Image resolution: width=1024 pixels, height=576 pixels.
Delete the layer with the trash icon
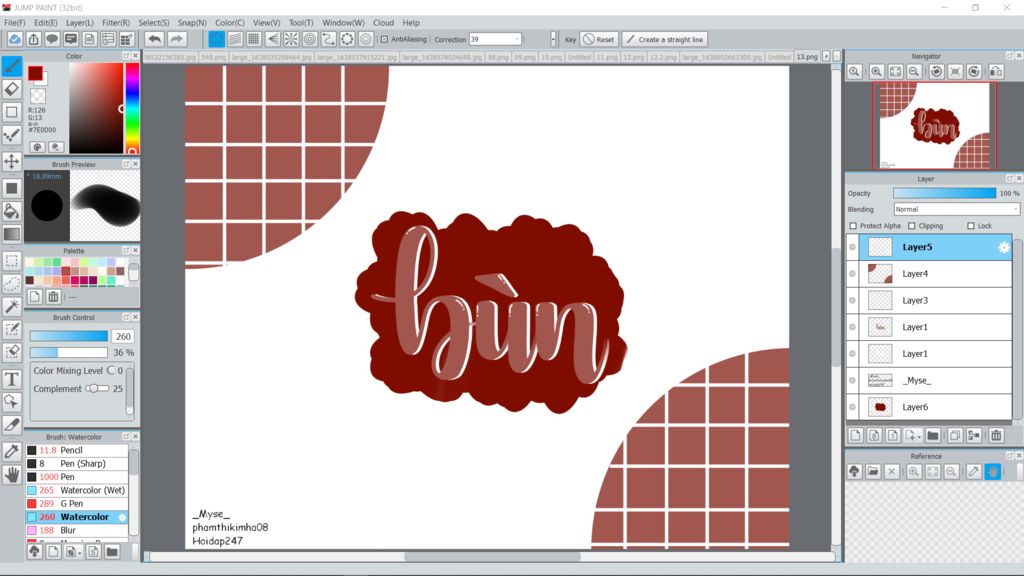[996, 436]
